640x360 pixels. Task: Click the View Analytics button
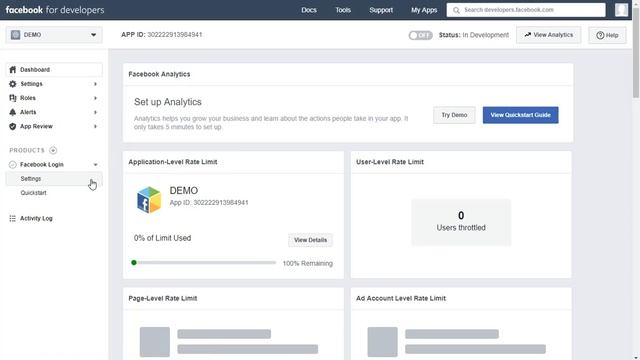click(549, 35)
